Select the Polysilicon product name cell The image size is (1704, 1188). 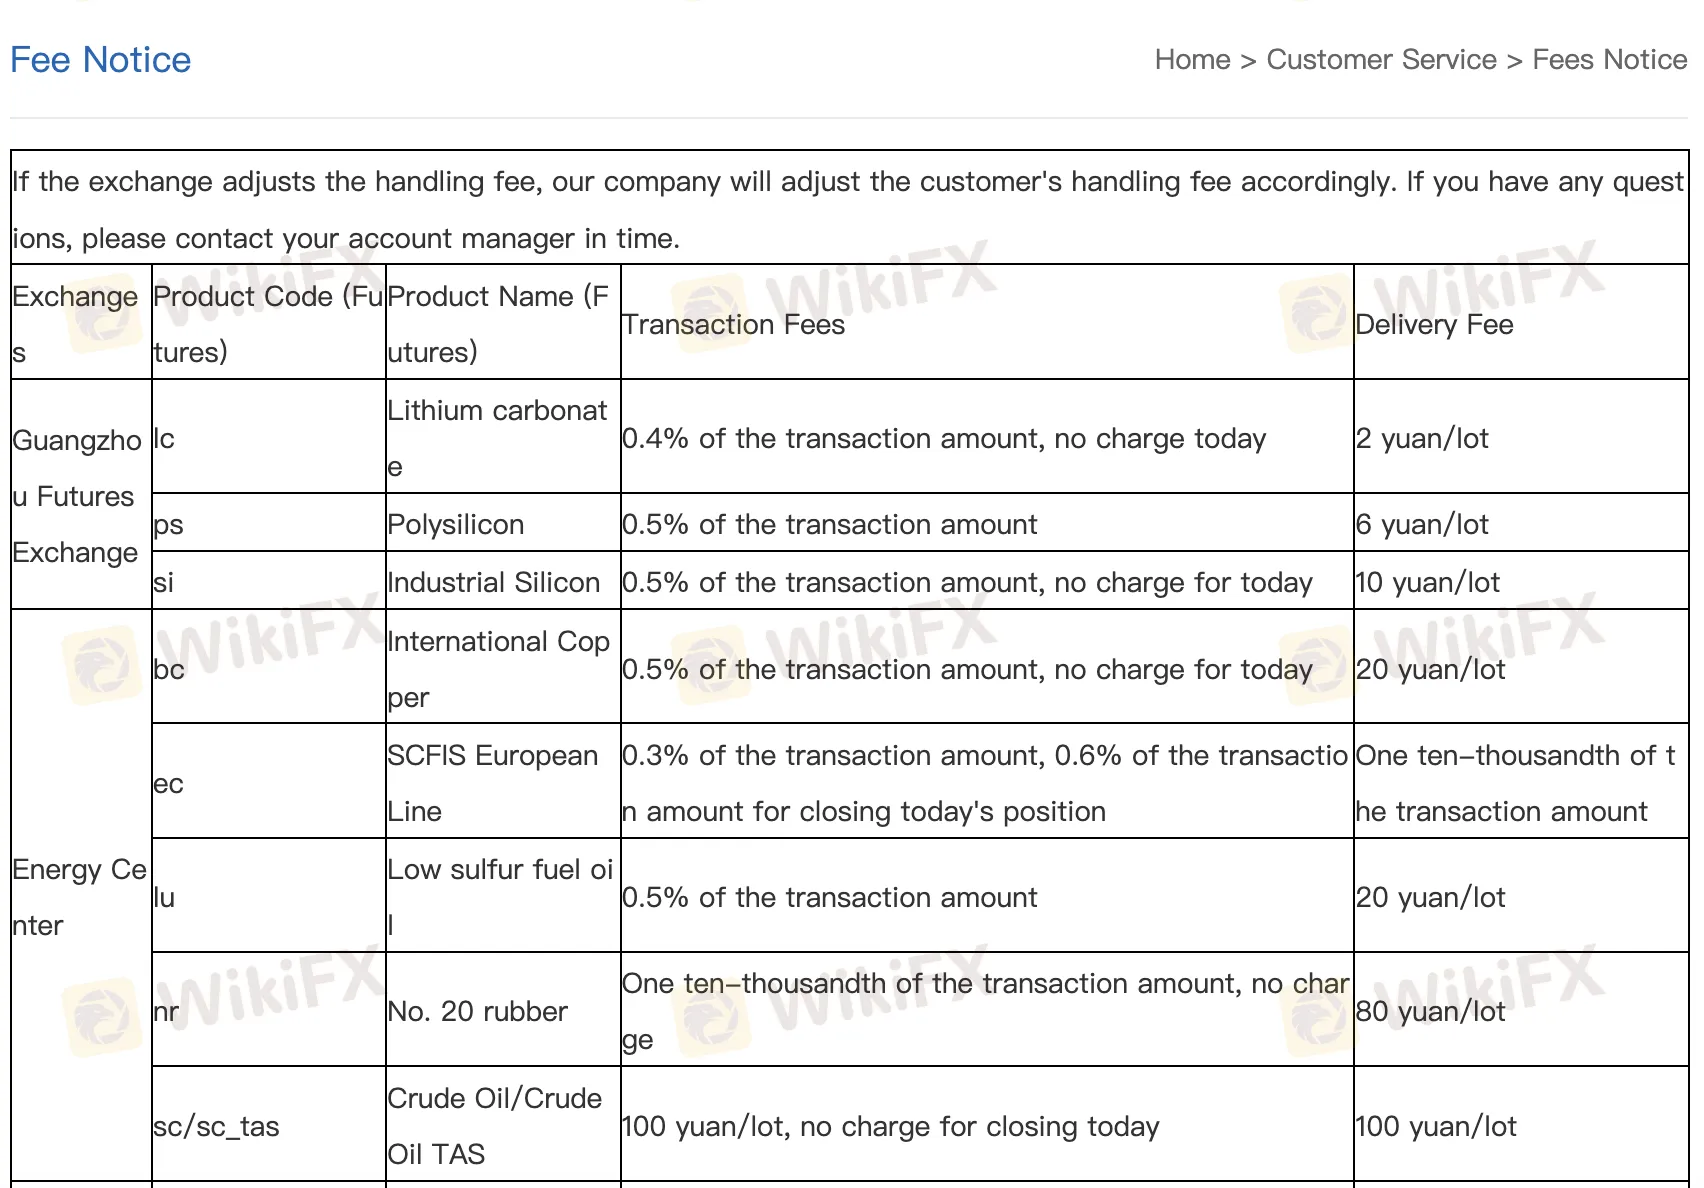tap(456, 524)
